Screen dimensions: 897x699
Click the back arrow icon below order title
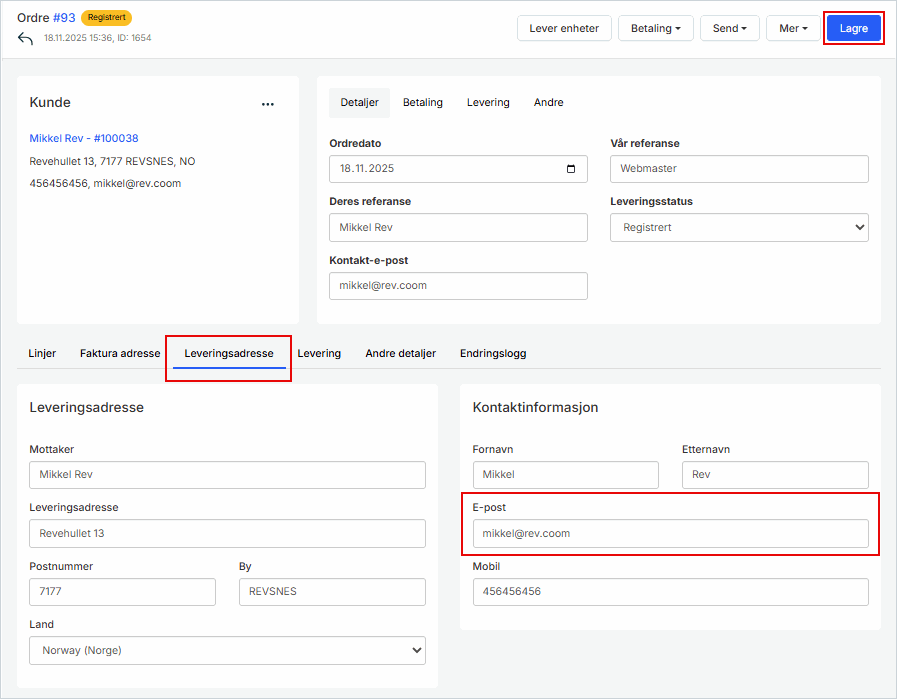click(26, 38)
